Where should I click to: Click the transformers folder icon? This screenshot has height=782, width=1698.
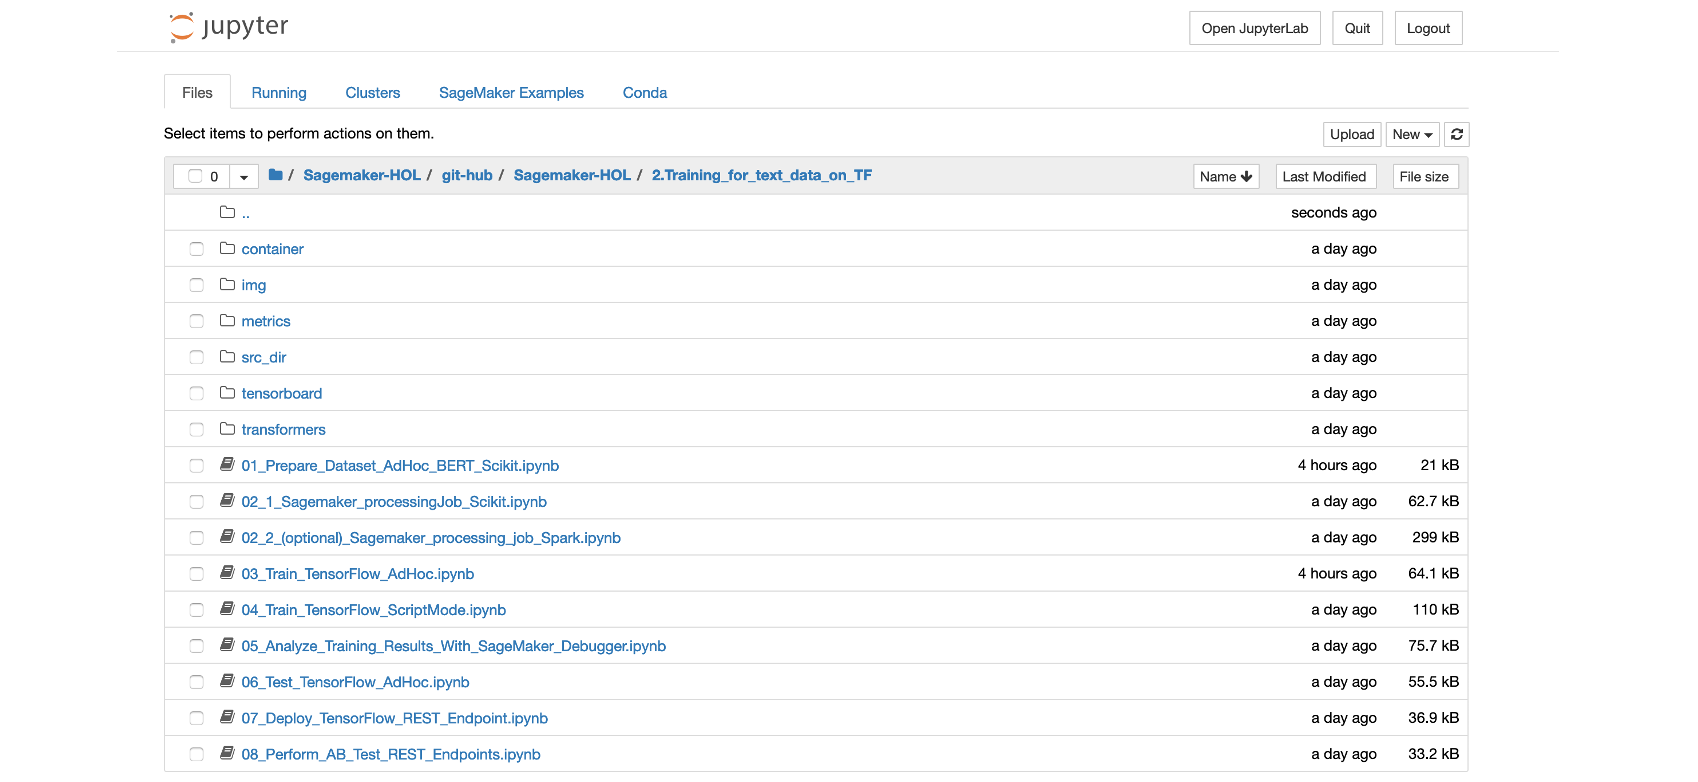[x=227, y=428]
